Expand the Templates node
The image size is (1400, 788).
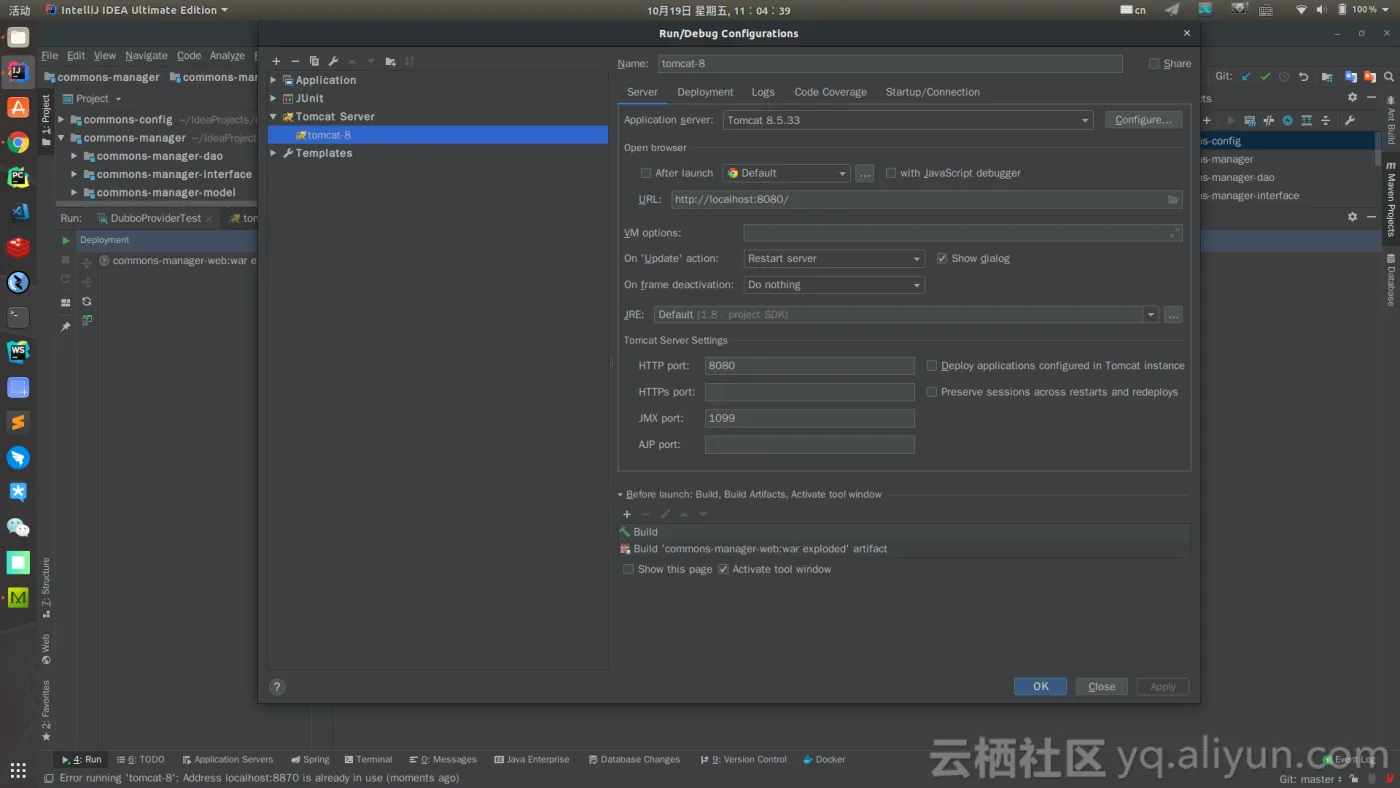[x=274, y=154]
